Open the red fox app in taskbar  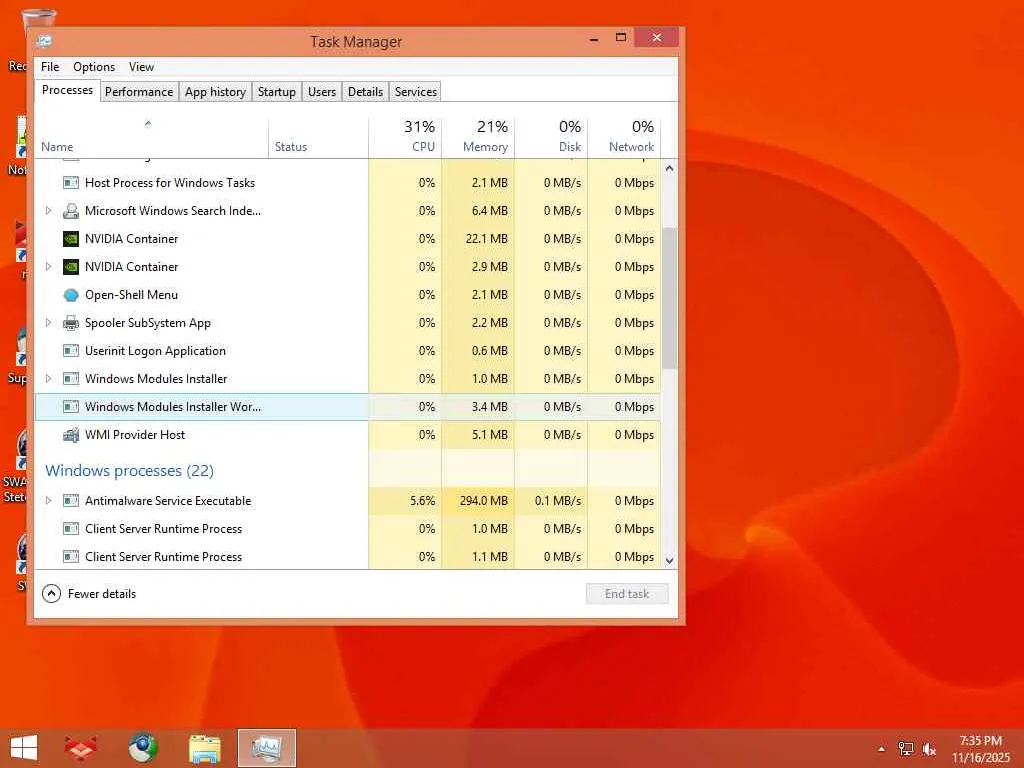pyautogui.click(x=80, y=748)
